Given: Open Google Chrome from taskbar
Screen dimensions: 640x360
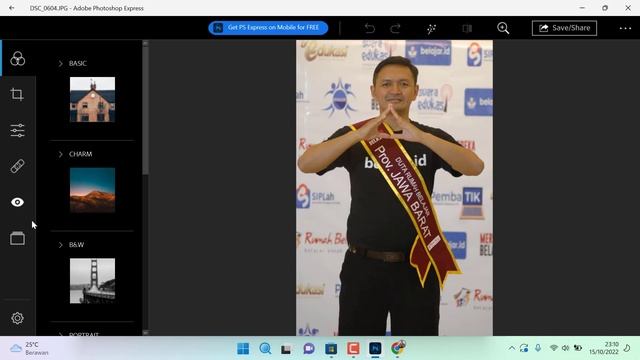Looking at the screenshot, I should 397,348.
